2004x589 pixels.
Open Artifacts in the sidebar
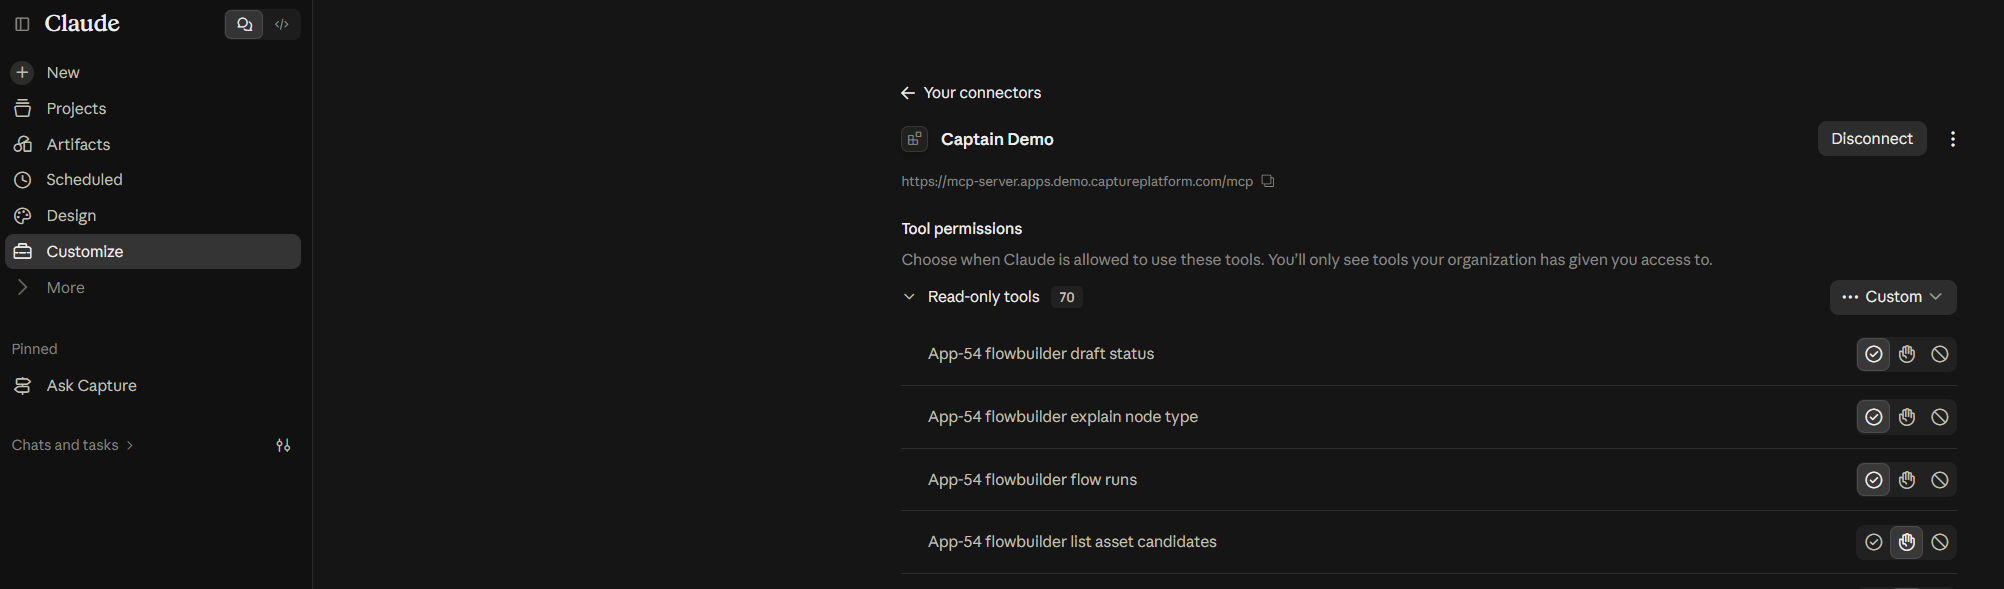click(x=153, y=144)
